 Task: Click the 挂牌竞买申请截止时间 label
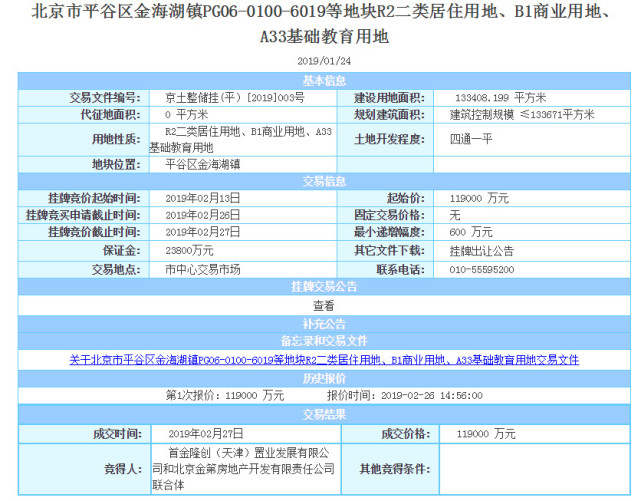coord(83,215)
